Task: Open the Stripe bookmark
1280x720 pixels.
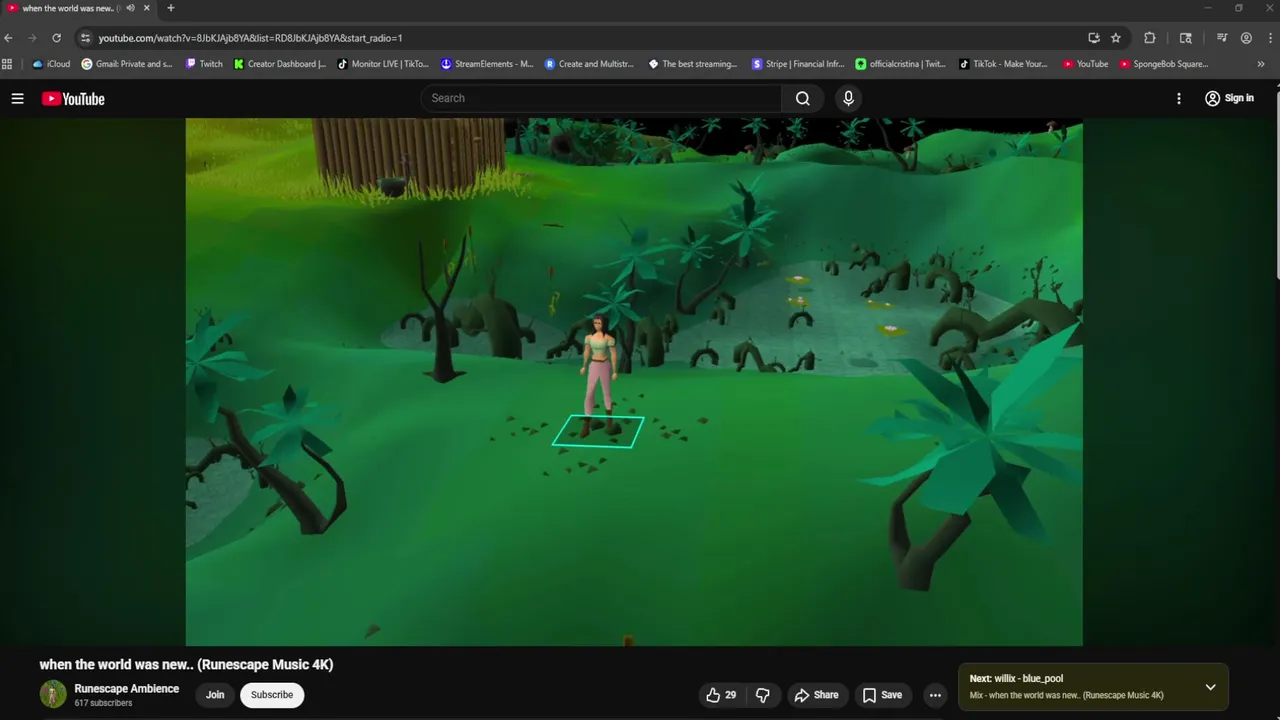Action: [798, 64]
